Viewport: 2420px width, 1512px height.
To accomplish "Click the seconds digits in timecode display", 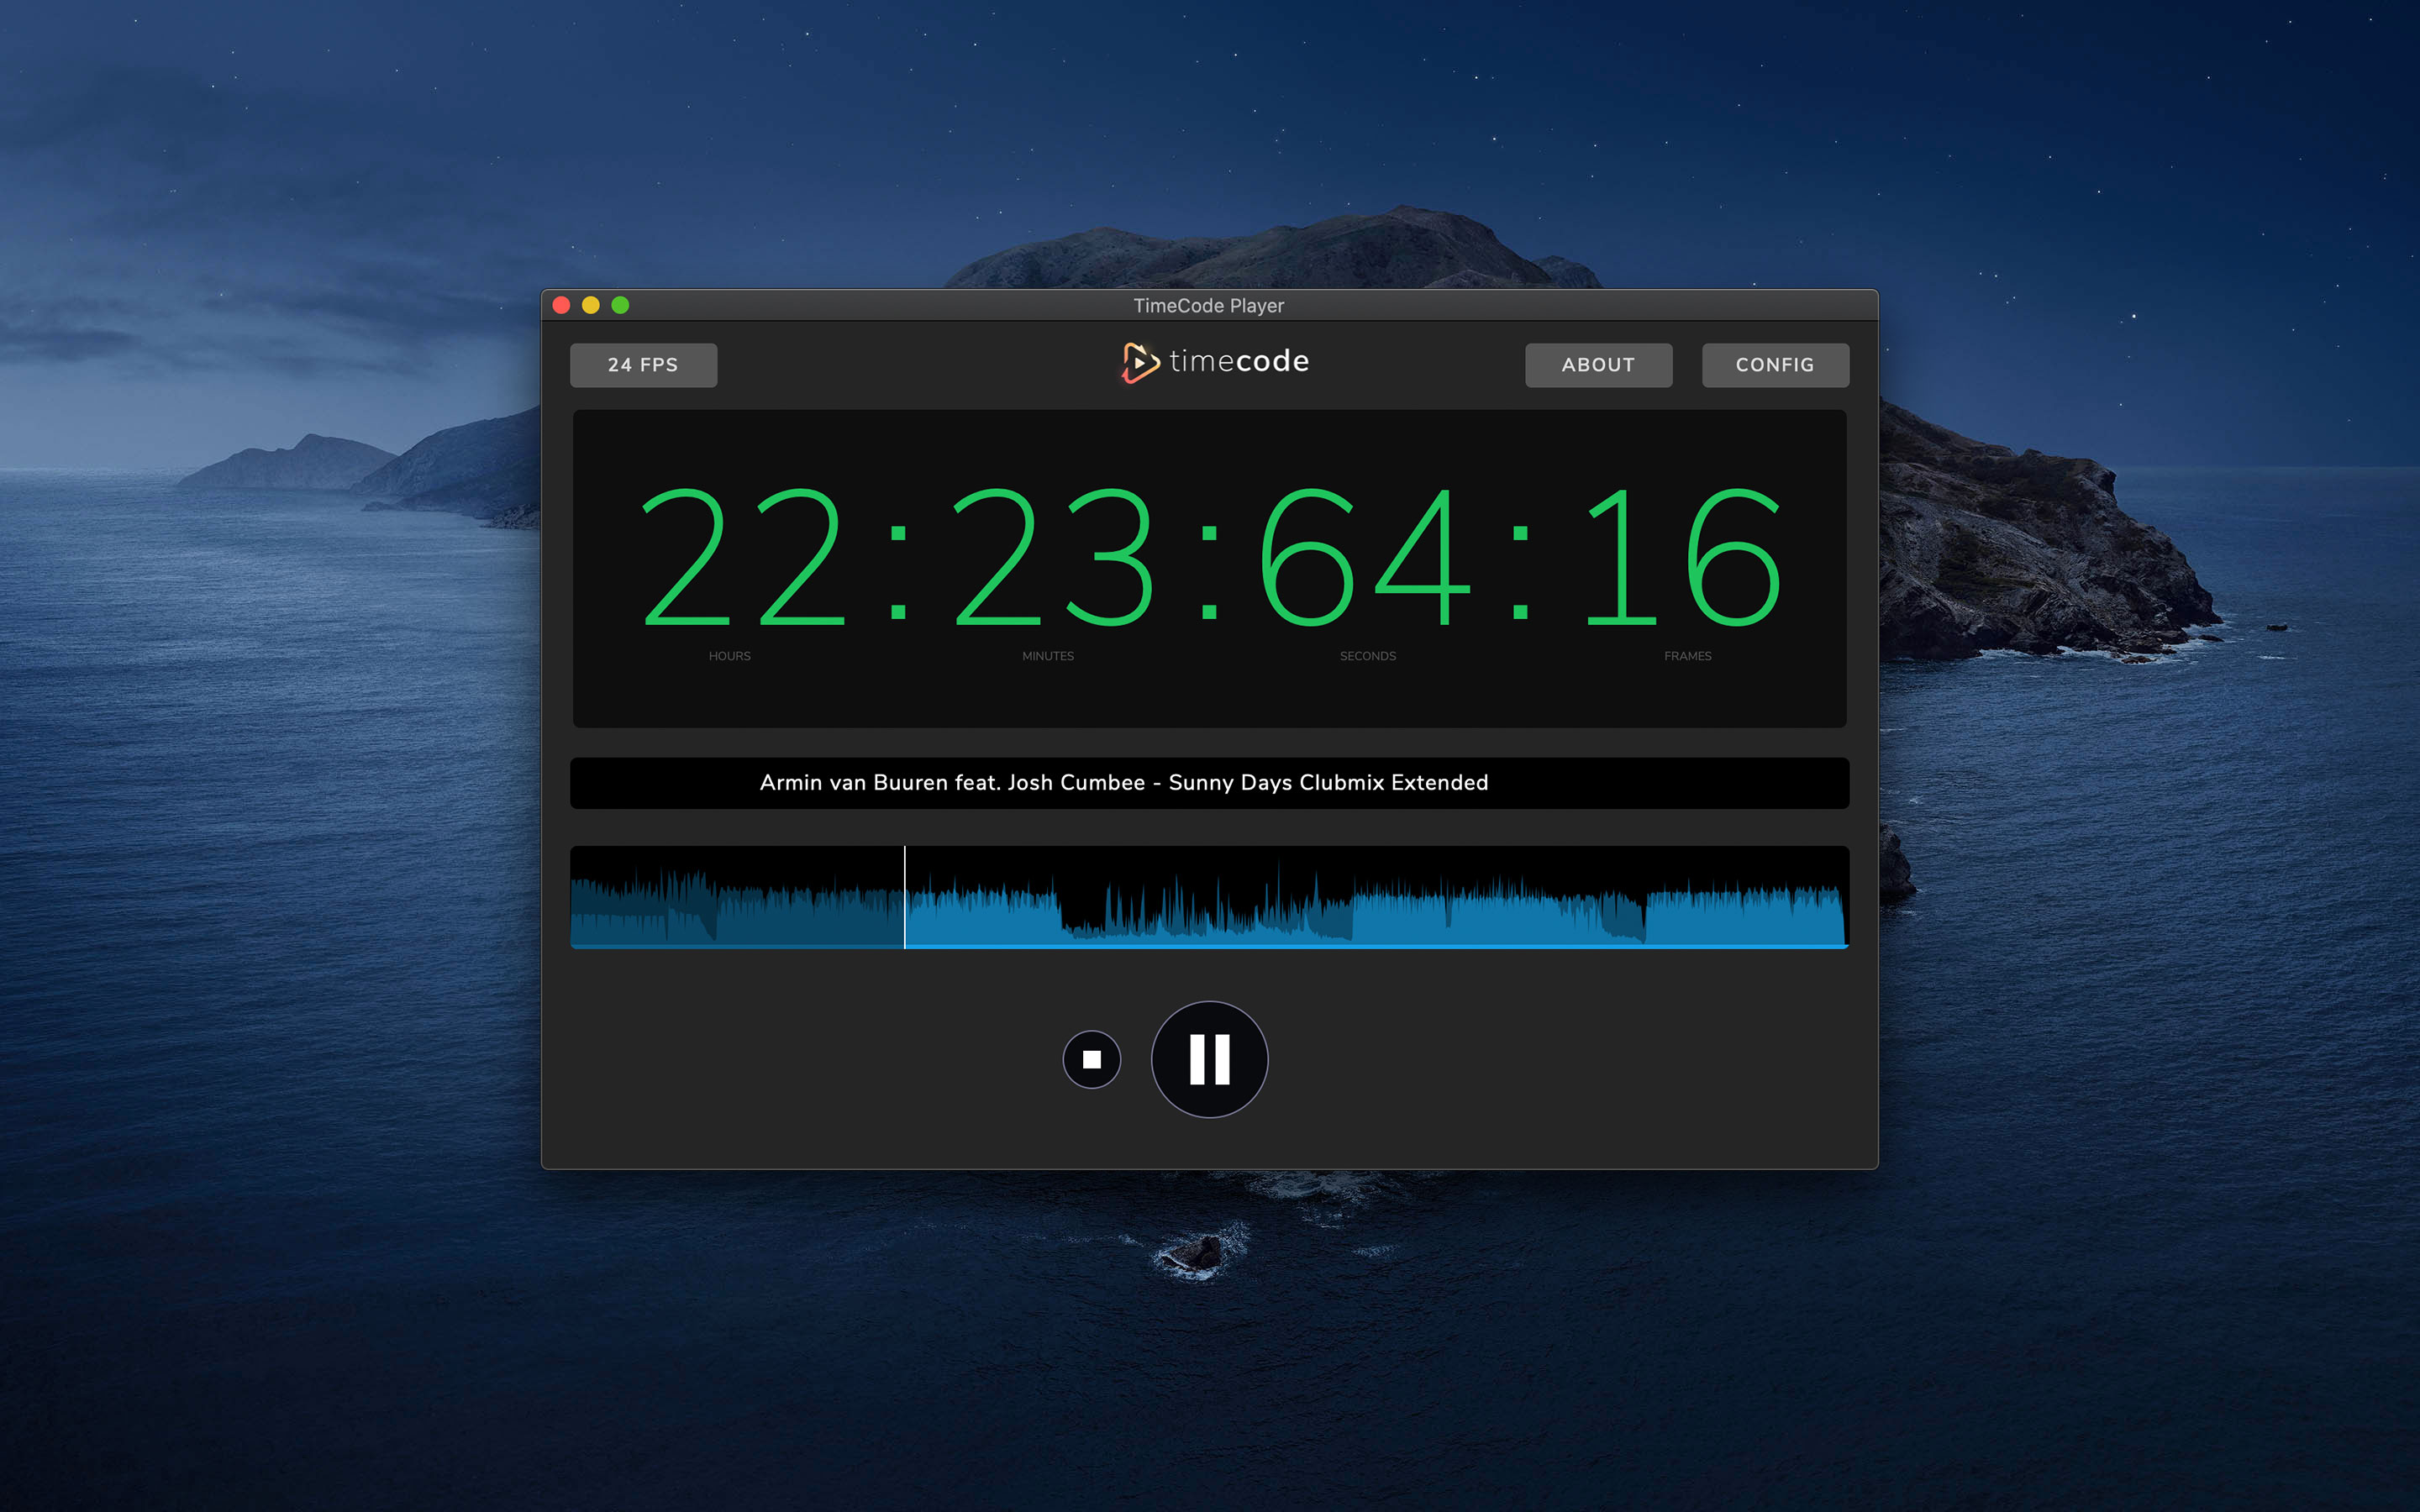I will [x=1365, y=557].
